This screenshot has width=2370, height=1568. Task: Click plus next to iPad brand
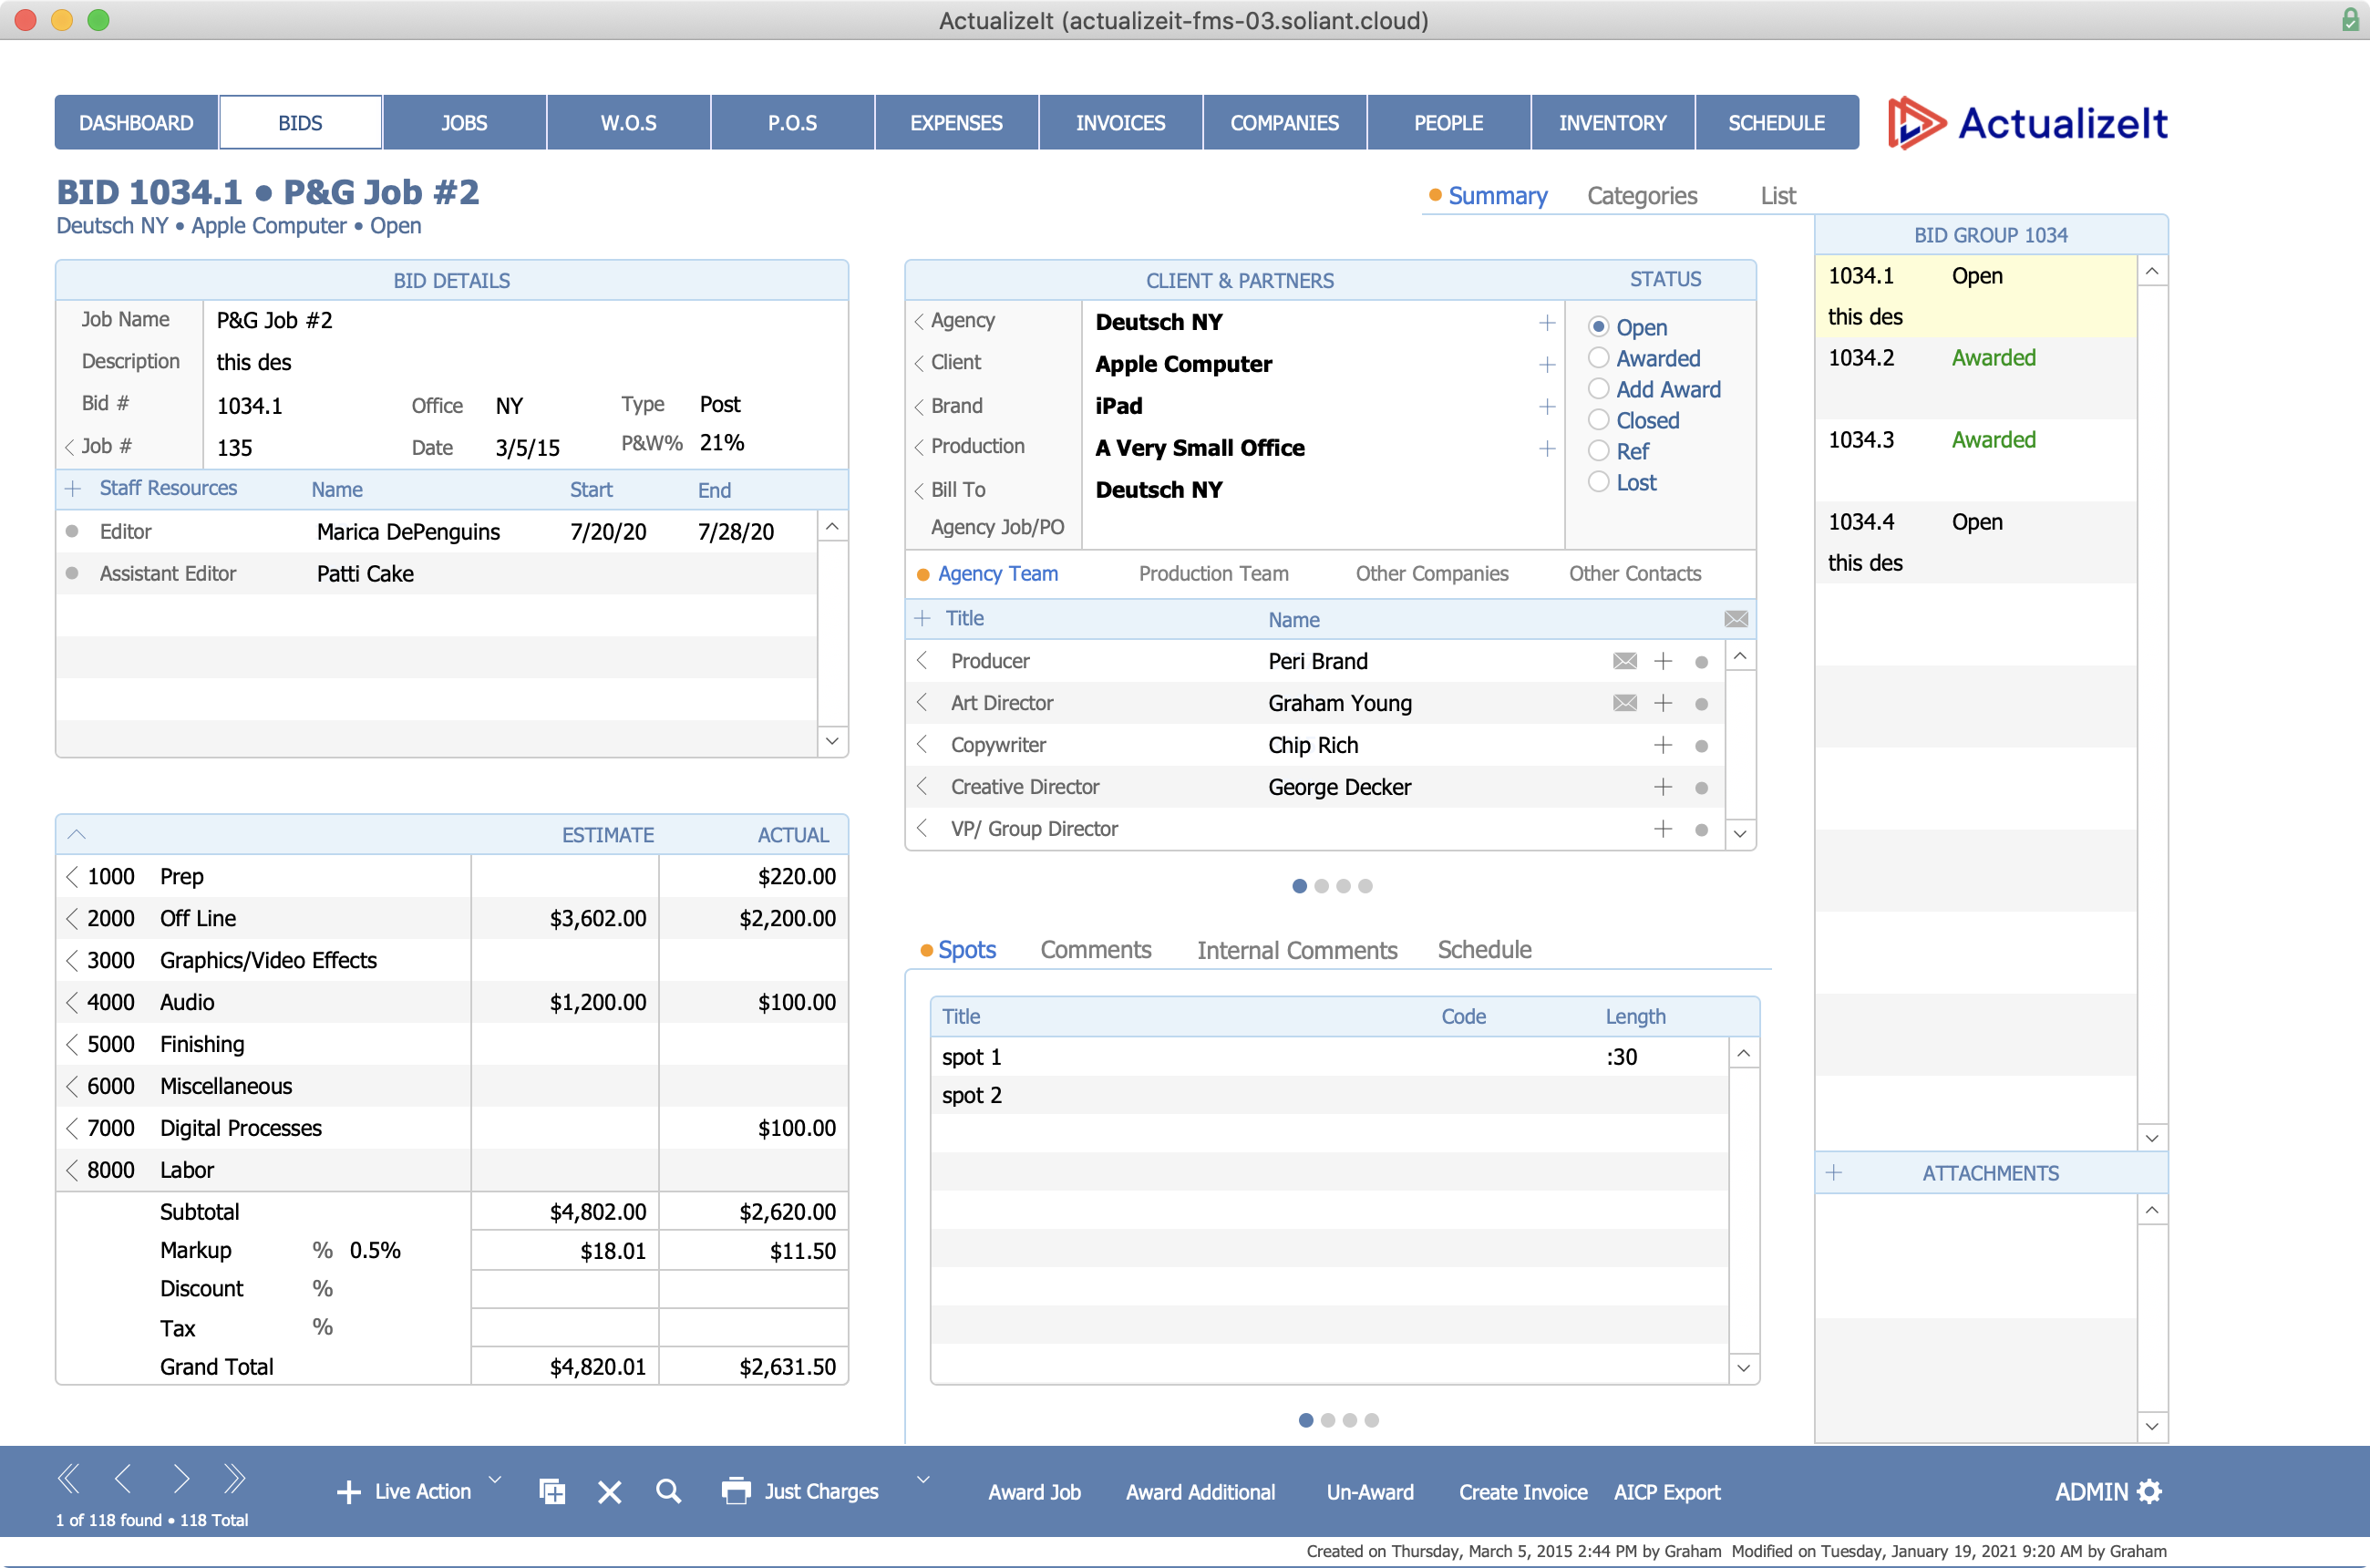point(1547,406)
